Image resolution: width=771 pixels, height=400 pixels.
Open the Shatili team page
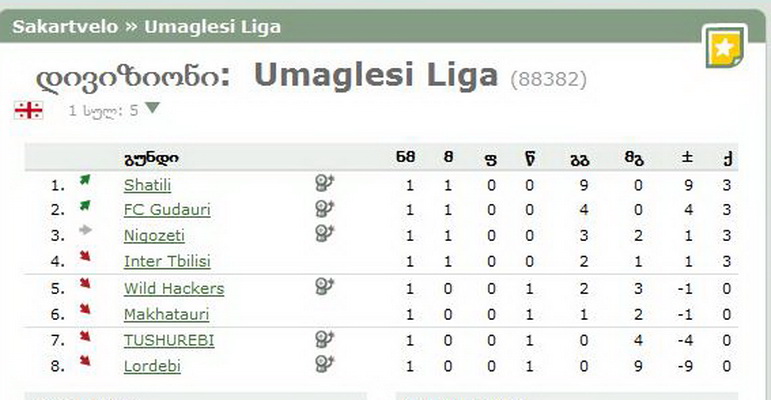tap(148, 185)
